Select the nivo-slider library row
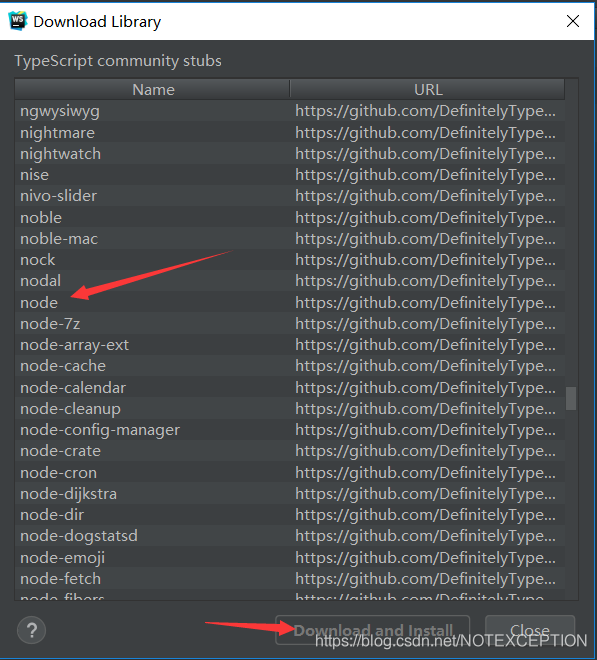 point(290,196)
